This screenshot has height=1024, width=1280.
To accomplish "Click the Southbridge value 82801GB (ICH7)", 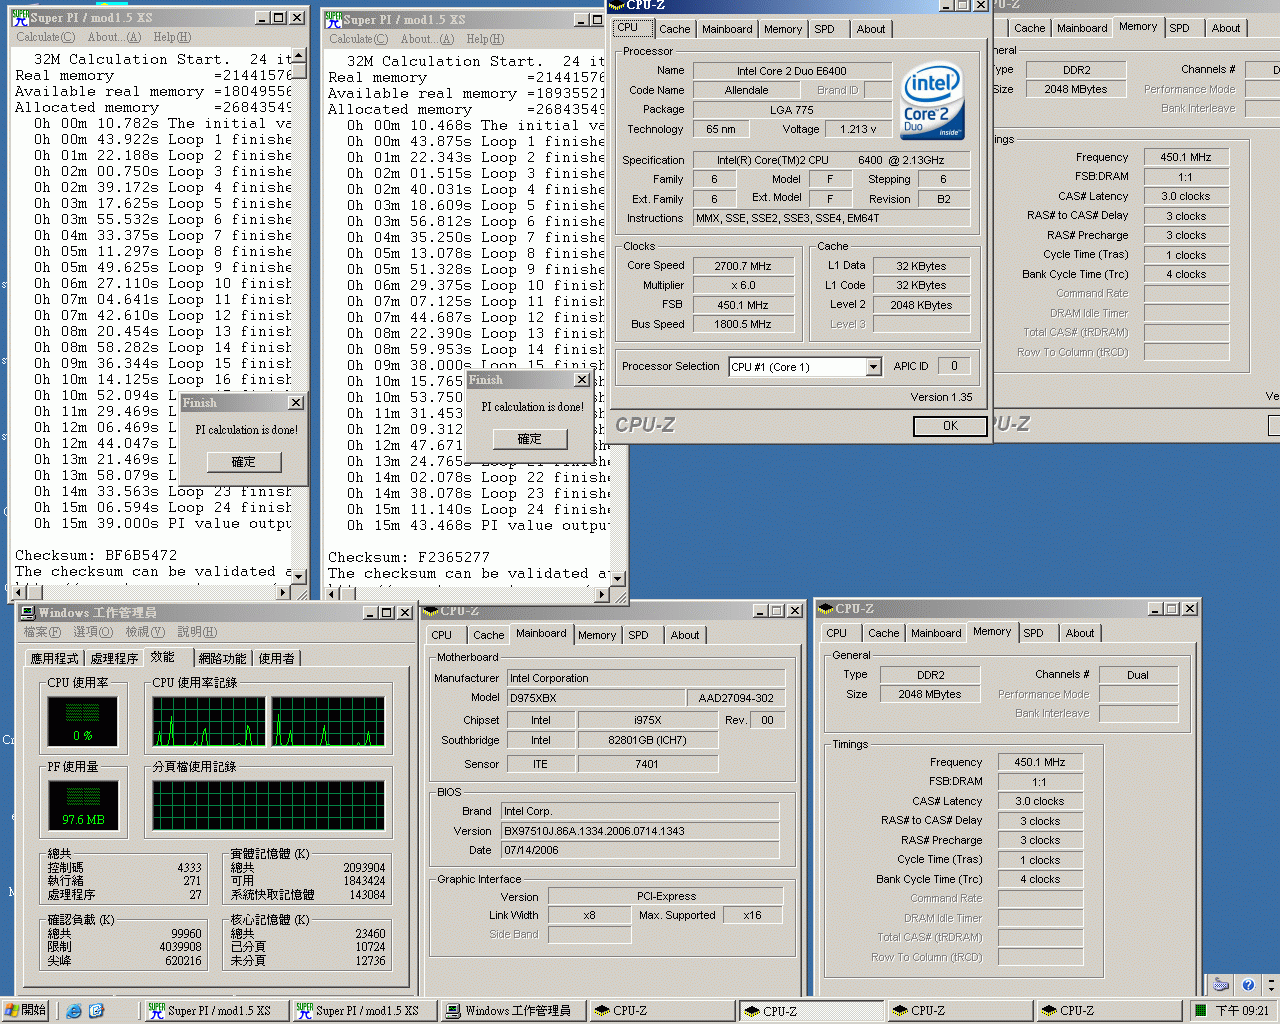I will (x=647, y=740).
